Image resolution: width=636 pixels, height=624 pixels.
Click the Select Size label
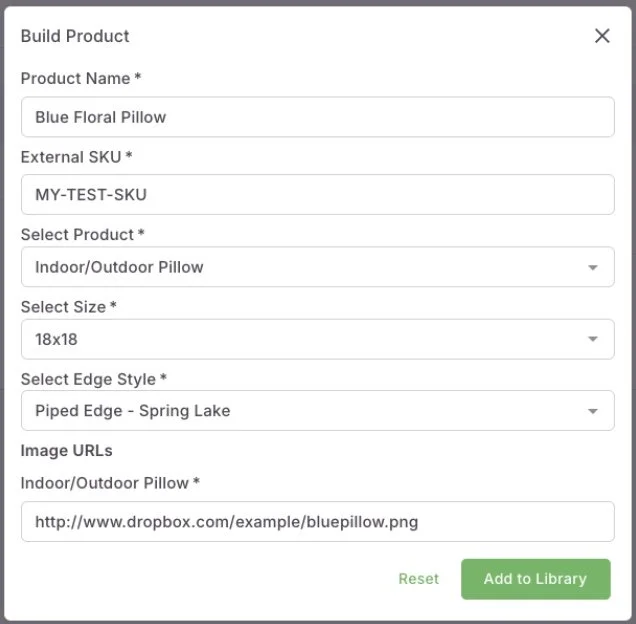point(68,307)
